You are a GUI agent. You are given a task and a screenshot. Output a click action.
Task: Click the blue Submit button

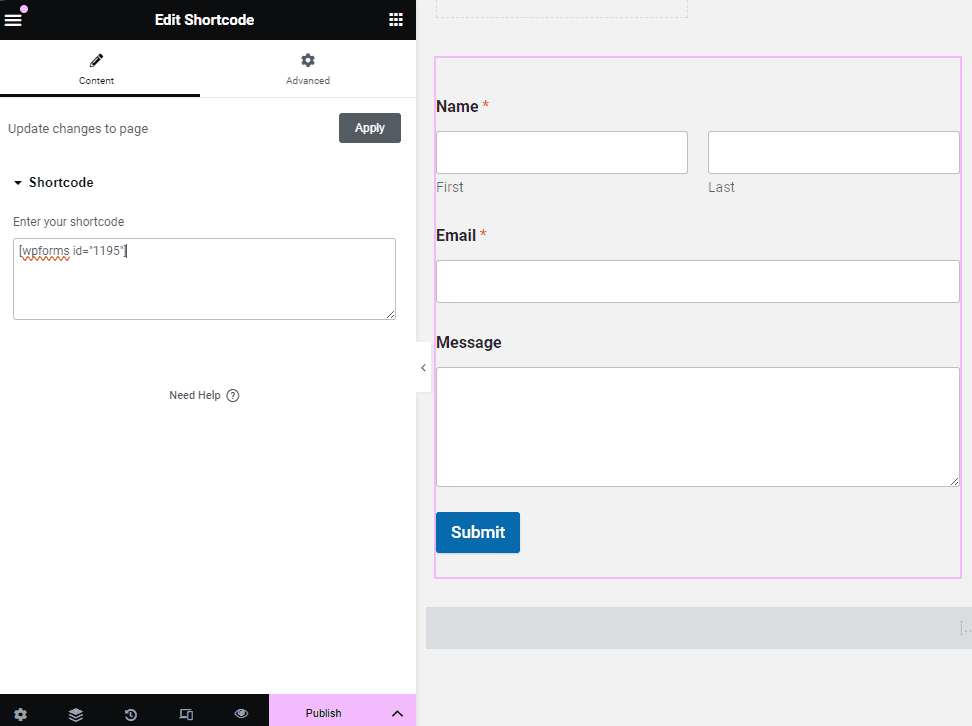(478, 532)
